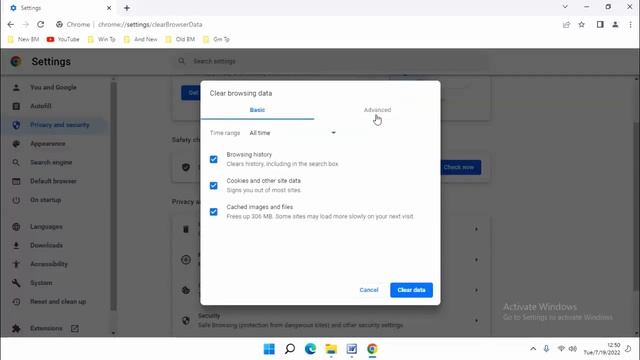Screen dimensions: 640x360
Task: Uncheck Cached images and files
Action: coord(213,212)
